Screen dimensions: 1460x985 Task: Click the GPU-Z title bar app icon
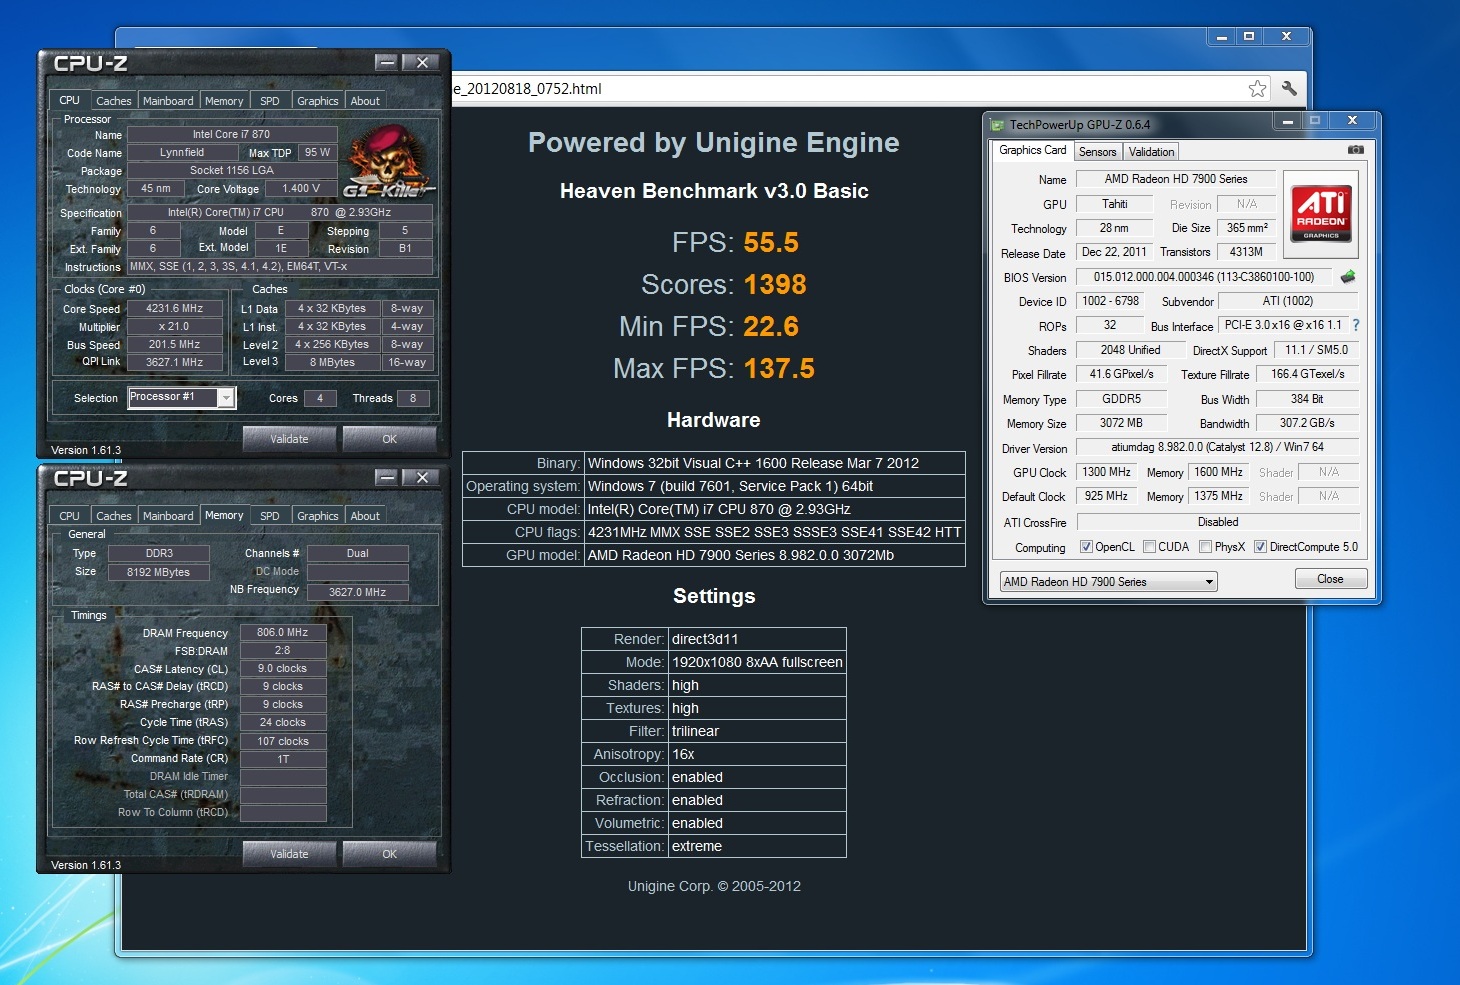(997, 125)
